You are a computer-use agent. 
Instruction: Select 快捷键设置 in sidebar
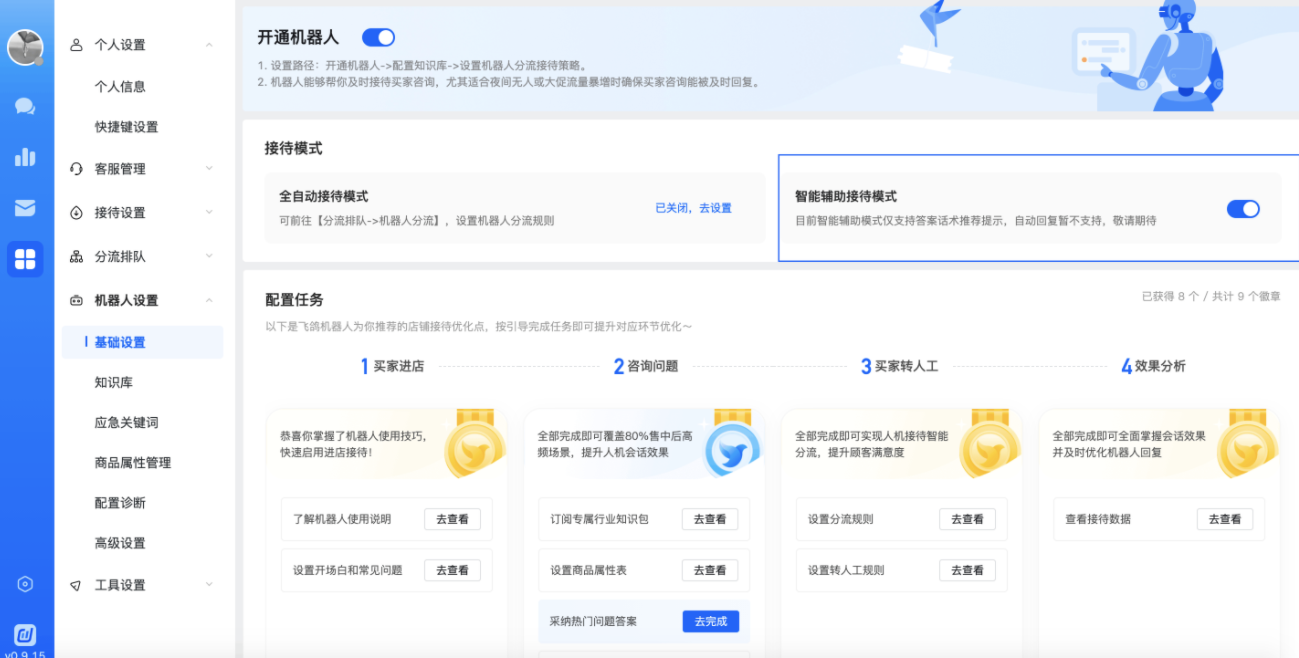(x=127, y=127)
